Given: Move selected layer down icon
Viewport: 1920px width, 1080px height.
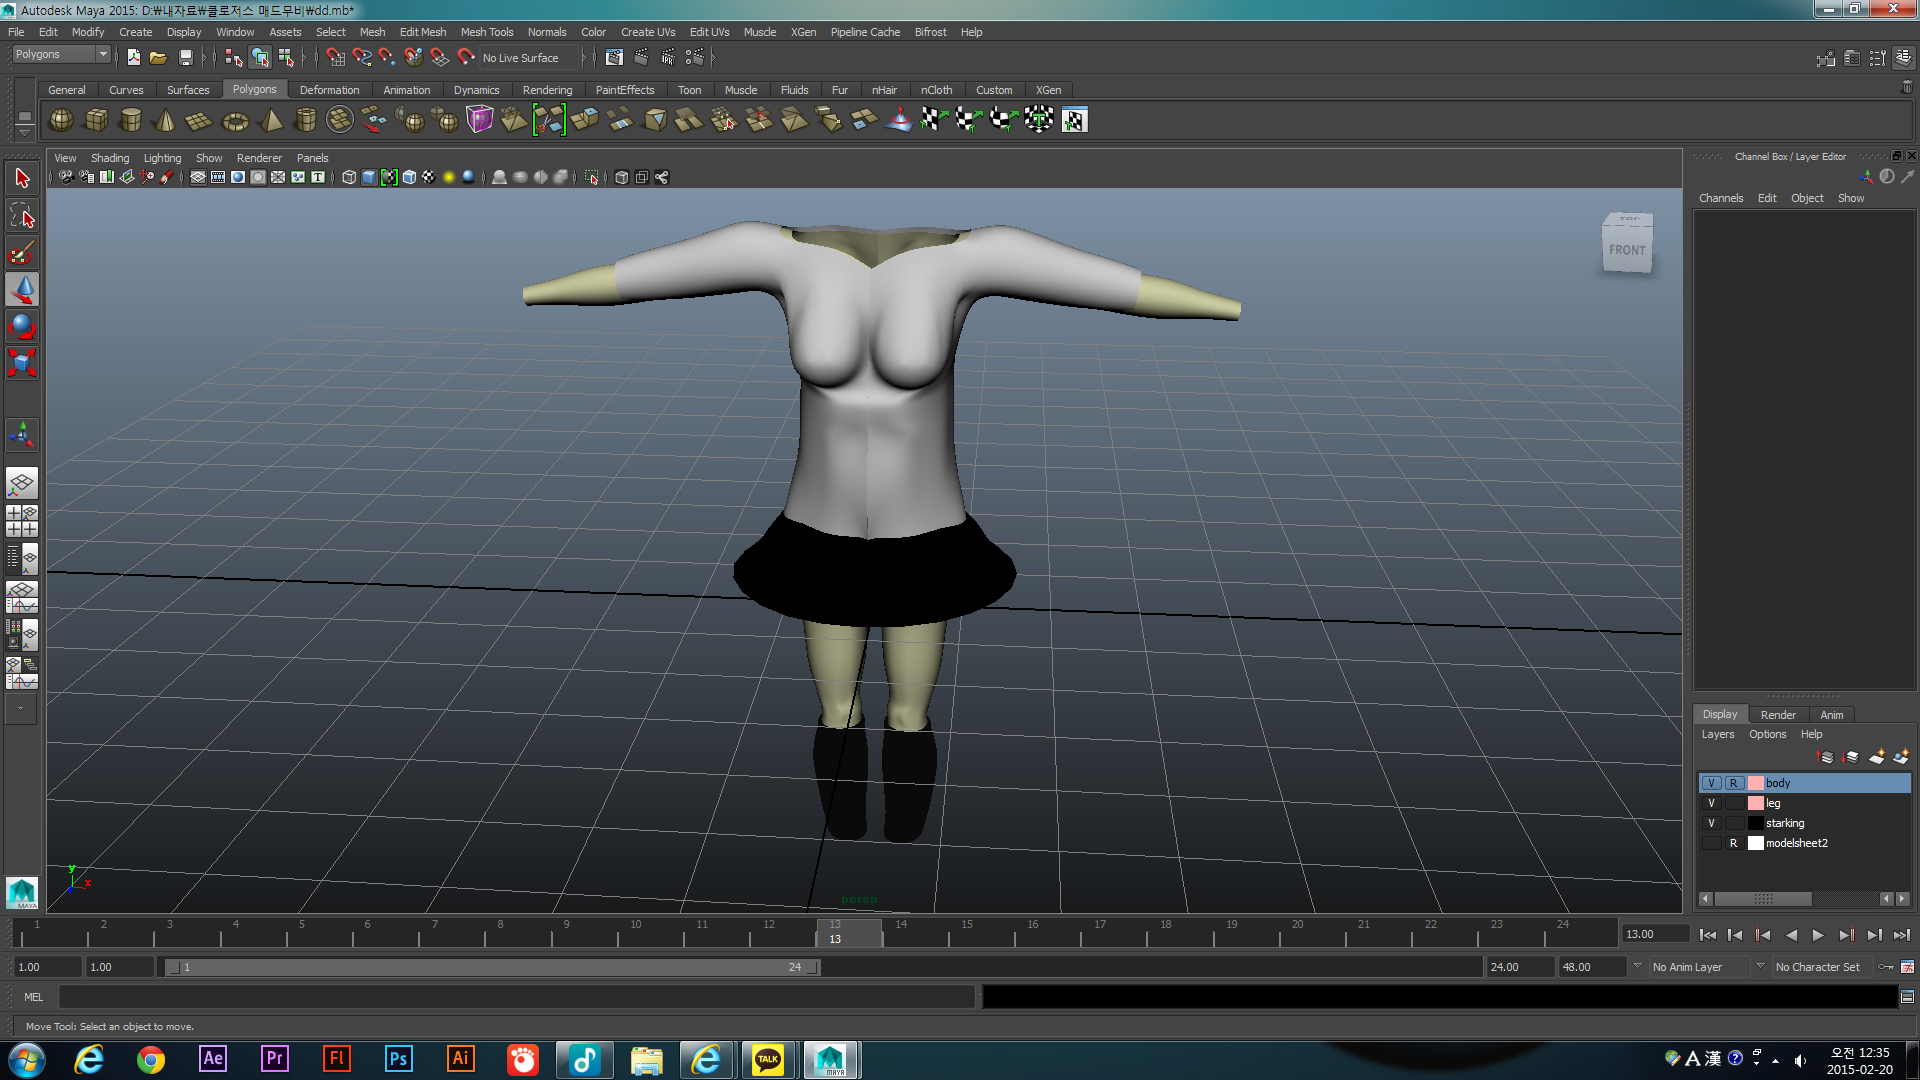Looking at the screenshot, I should pyautogui.click(x=1851, y=757).
